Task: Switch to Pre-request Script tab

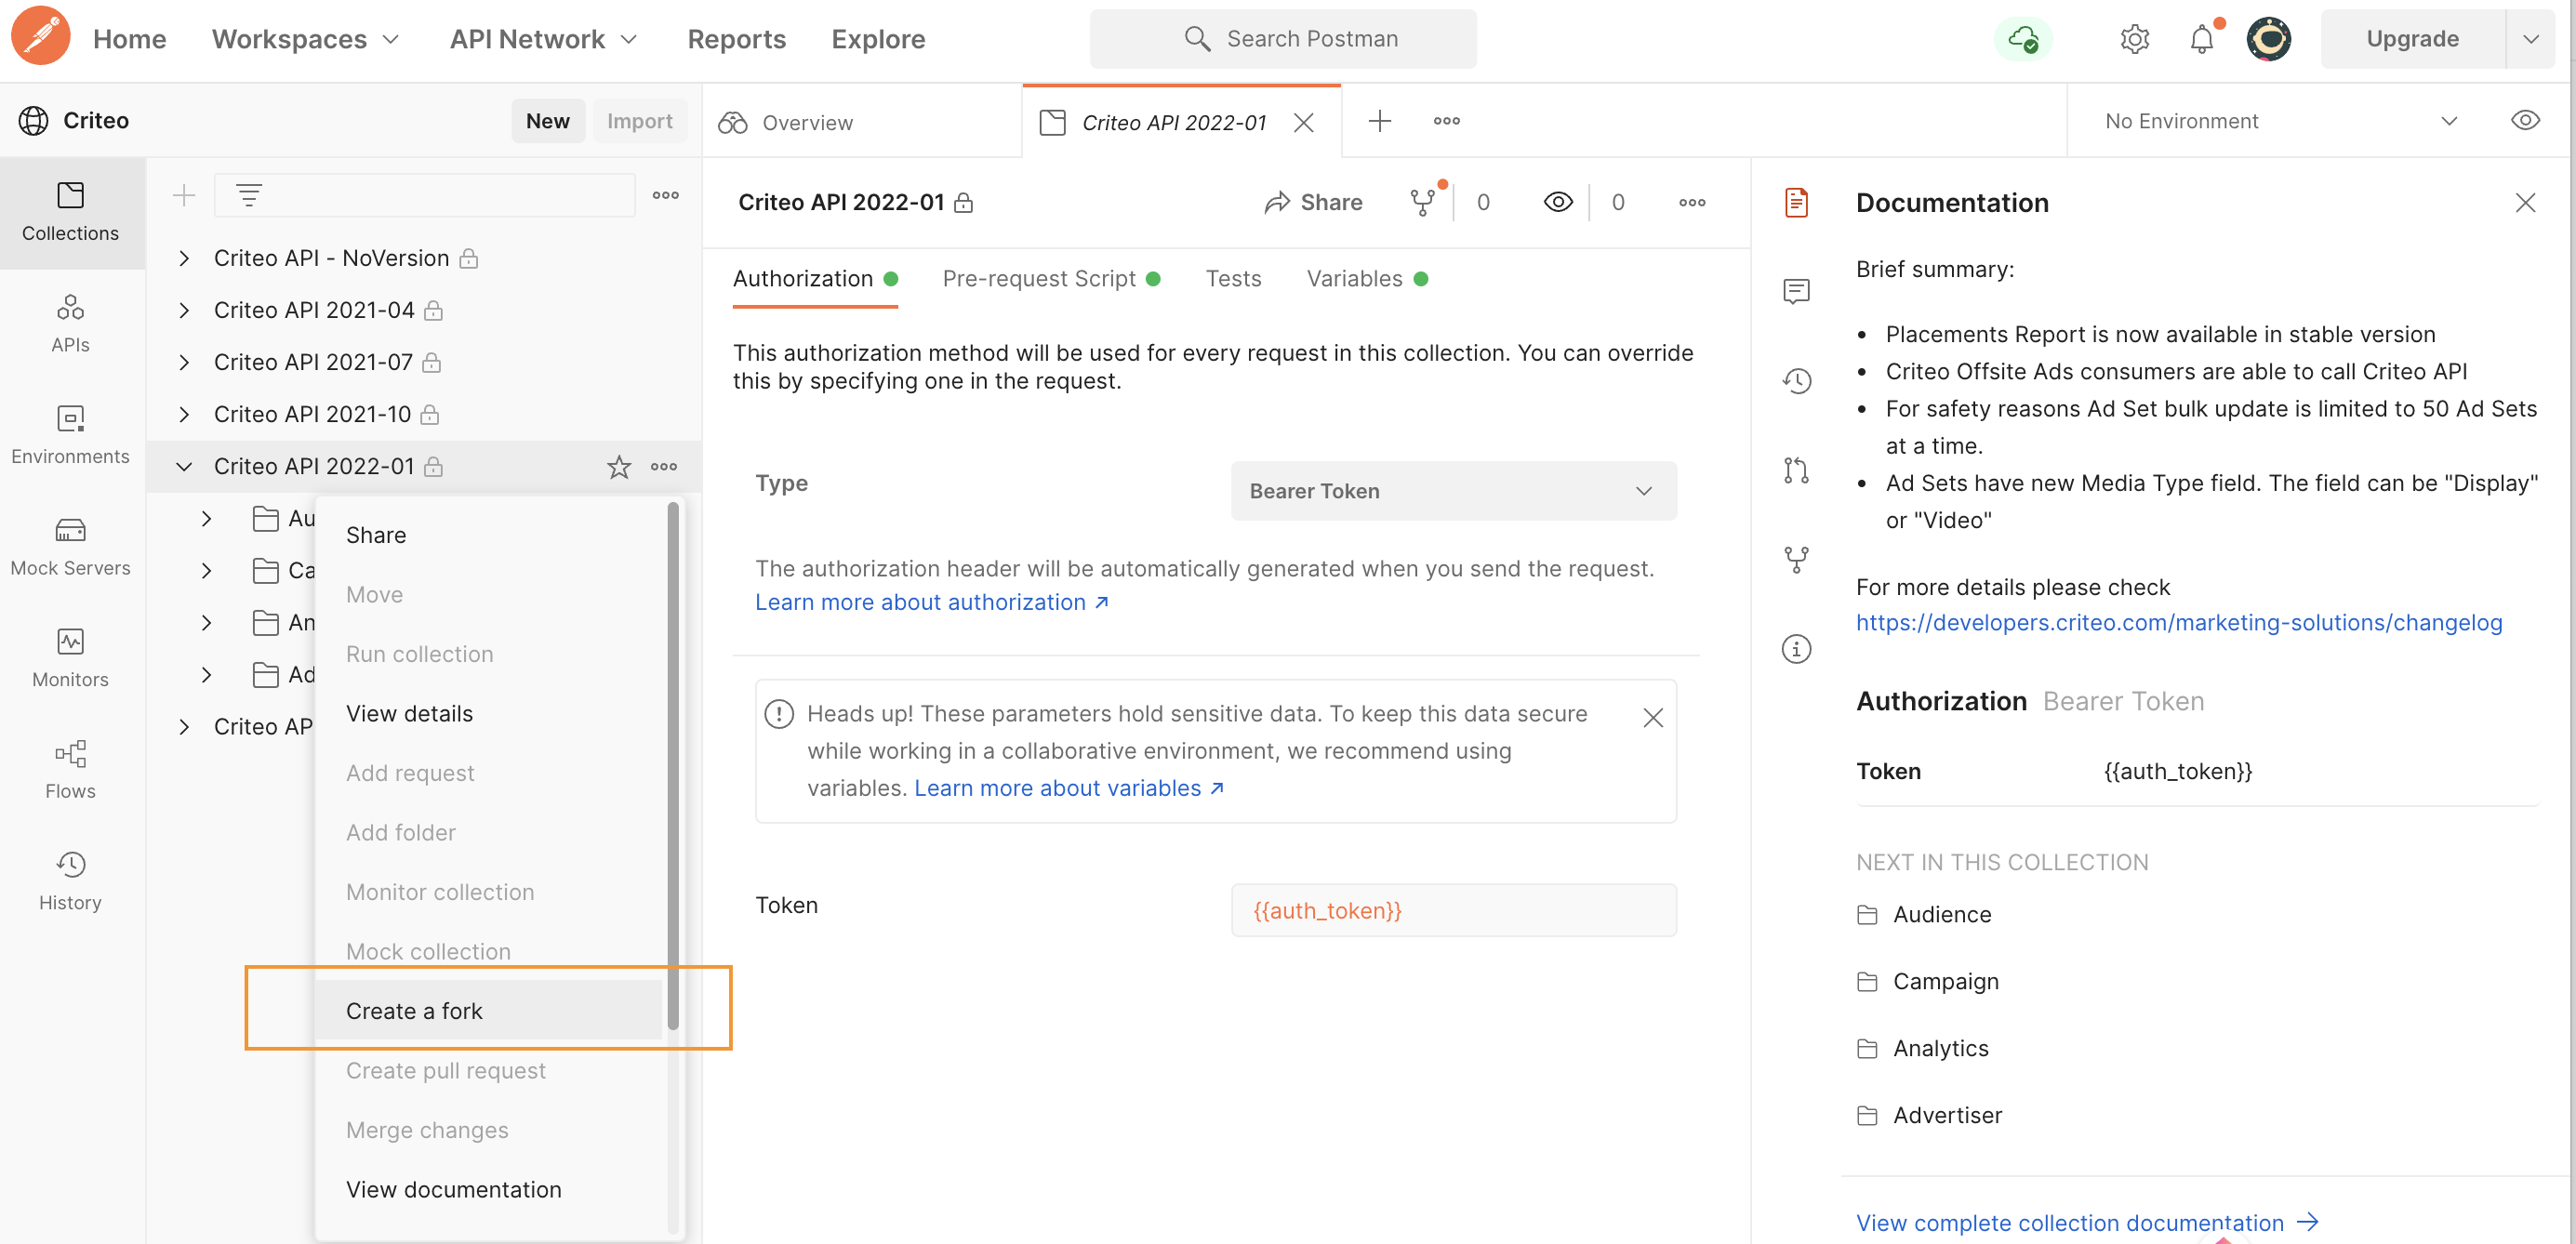Action: tap(1050, 278)
